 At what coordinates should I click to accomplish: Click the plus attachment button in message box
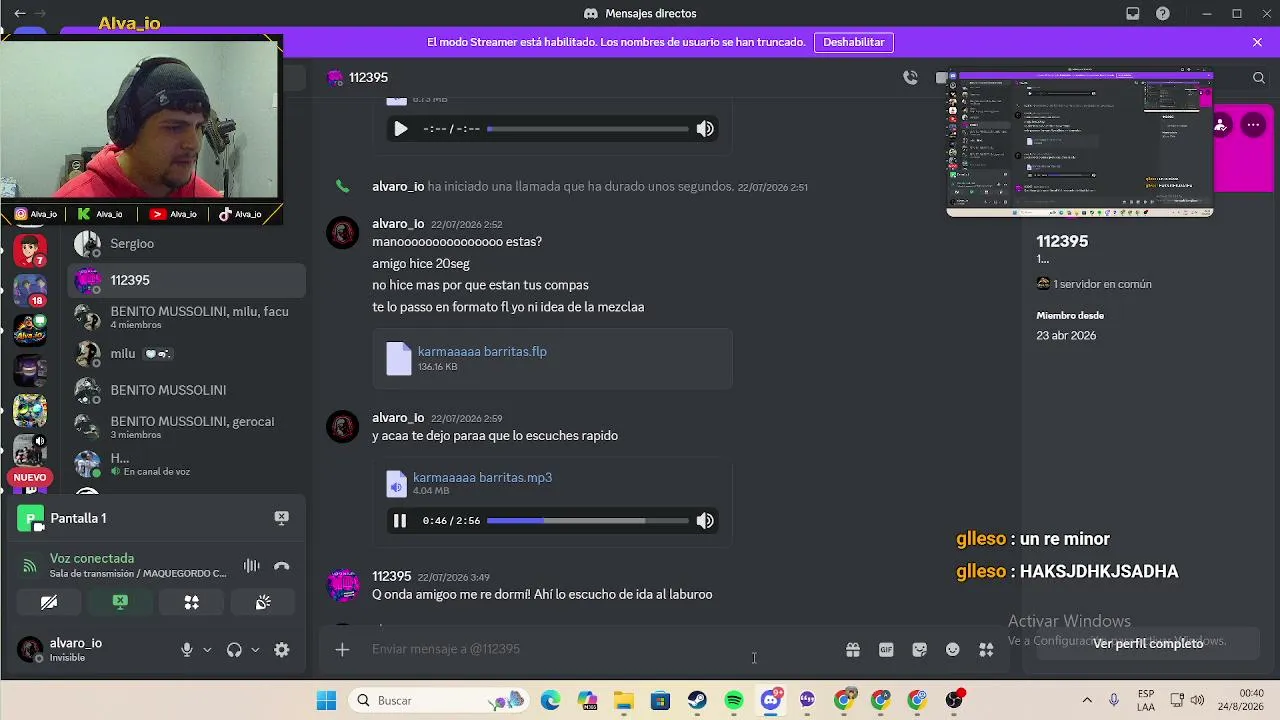342,650
